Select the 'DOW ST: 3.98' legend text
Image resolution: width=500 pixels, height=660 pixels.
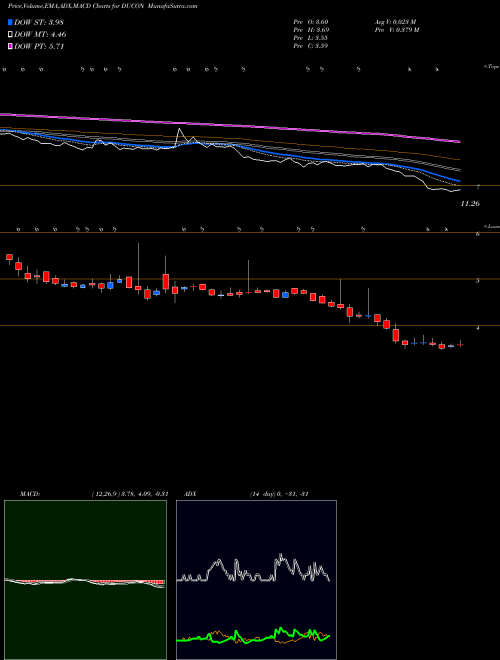click(39, 22)
